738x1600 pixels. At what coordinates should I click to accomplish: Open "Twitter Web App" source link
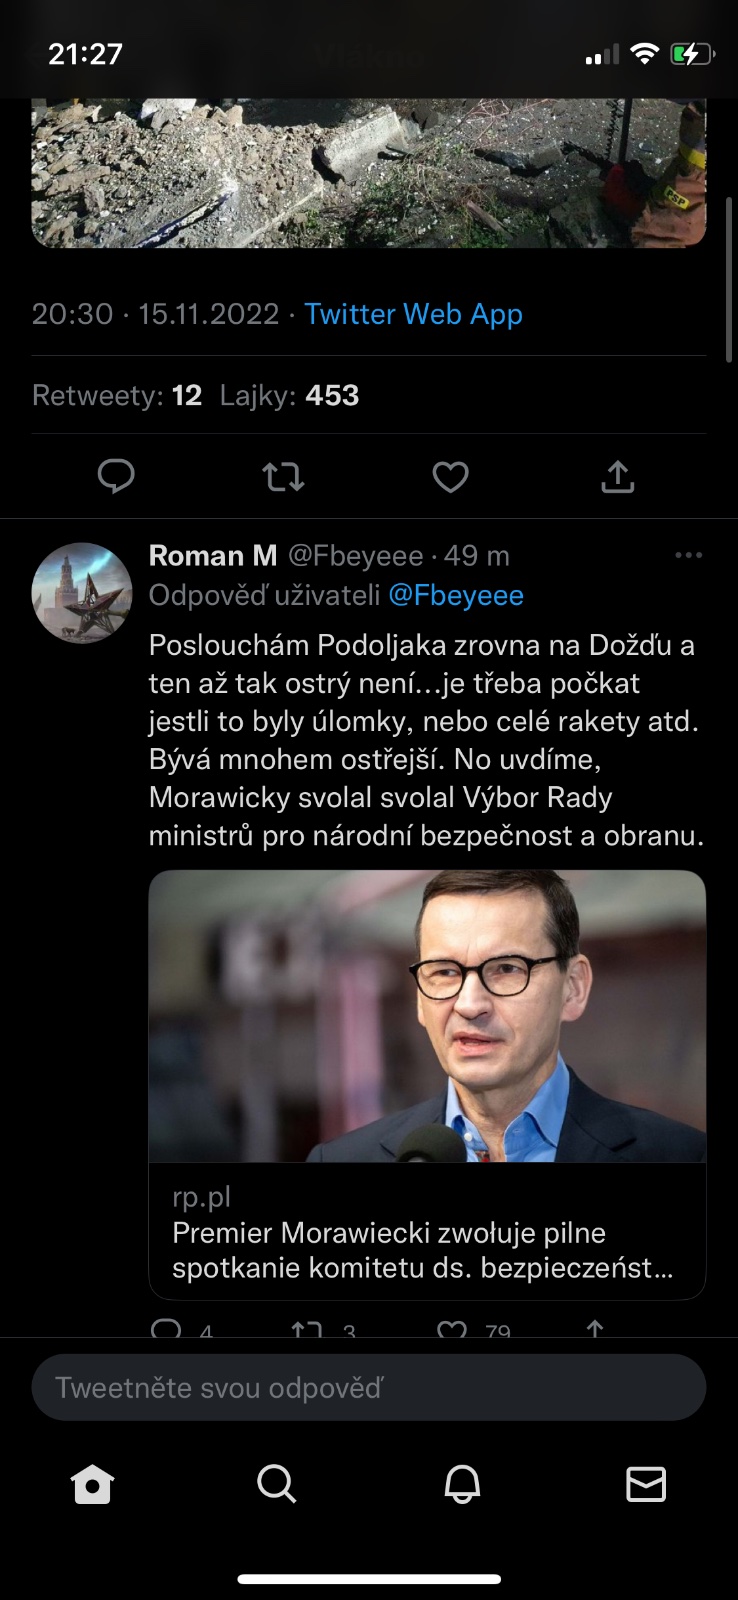413,314
